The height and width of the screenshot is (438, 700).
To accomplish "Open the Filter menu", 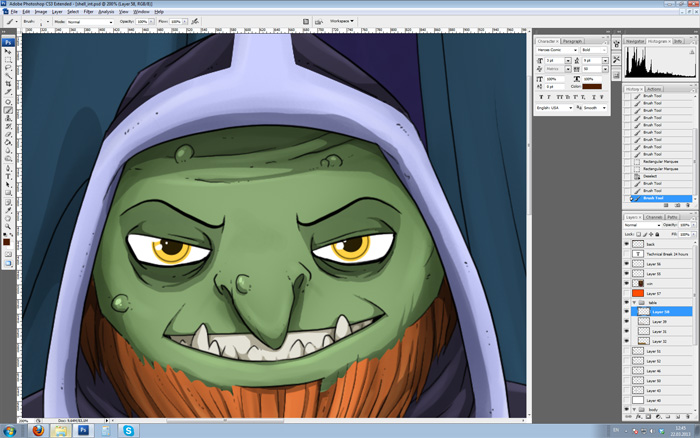I will click(88, 12).
